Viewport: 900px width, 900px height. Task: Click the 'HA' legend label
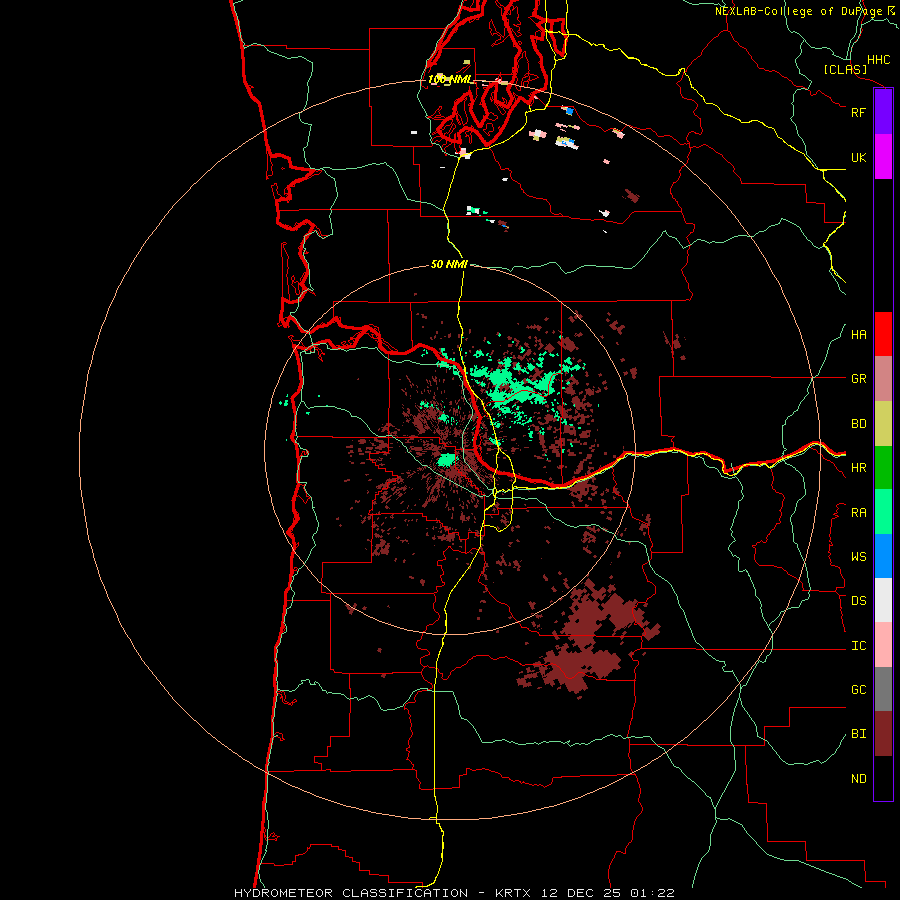[858, 334]
